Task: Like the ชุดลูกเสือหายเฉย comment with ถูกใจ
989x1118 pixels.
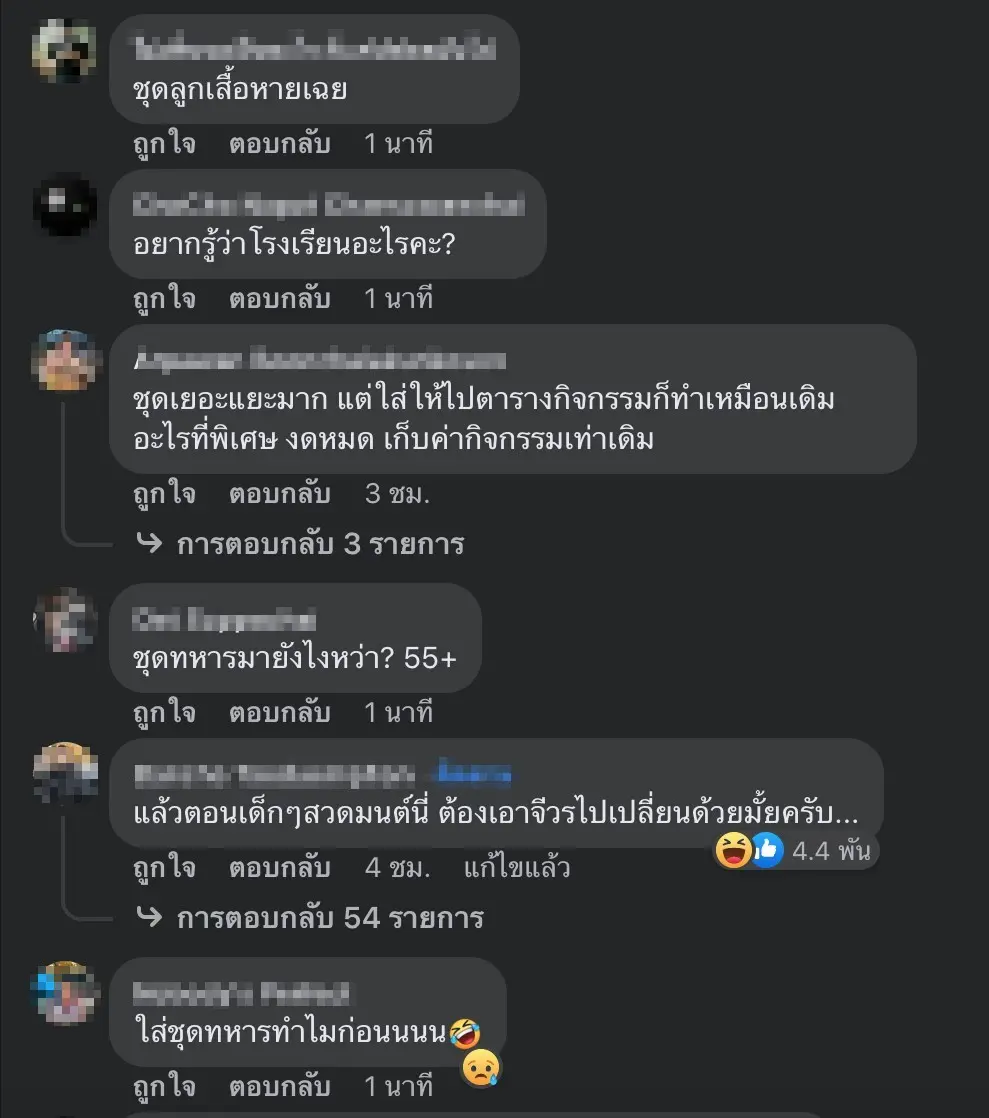Action: click(165, 144)
